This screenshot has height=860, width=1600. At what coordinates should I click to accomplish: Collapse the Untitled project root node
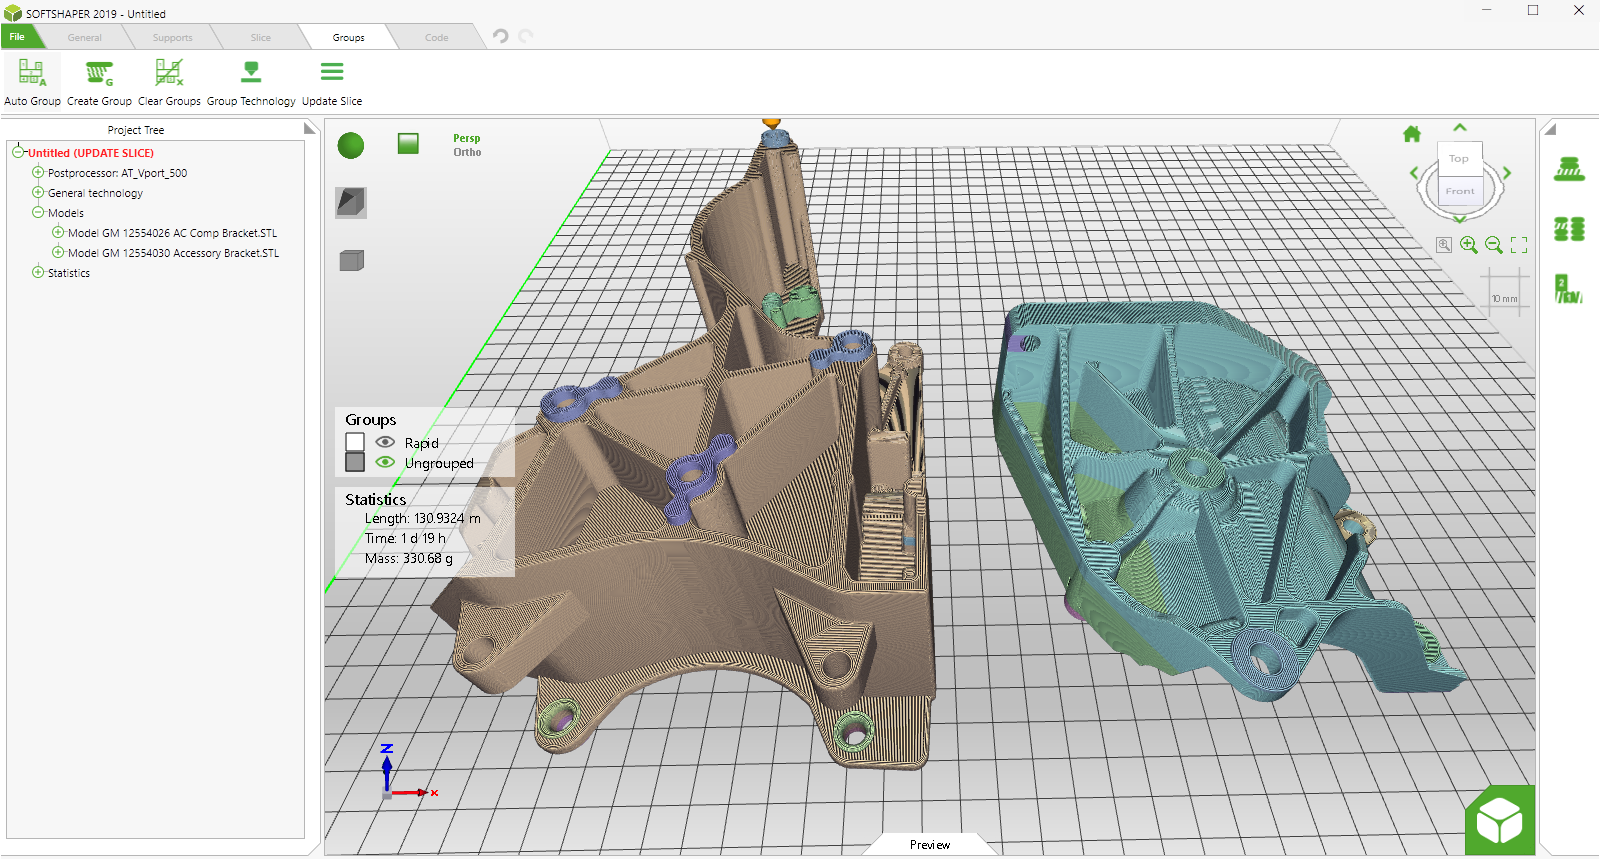pyautogui.click(x=18, y=152)
